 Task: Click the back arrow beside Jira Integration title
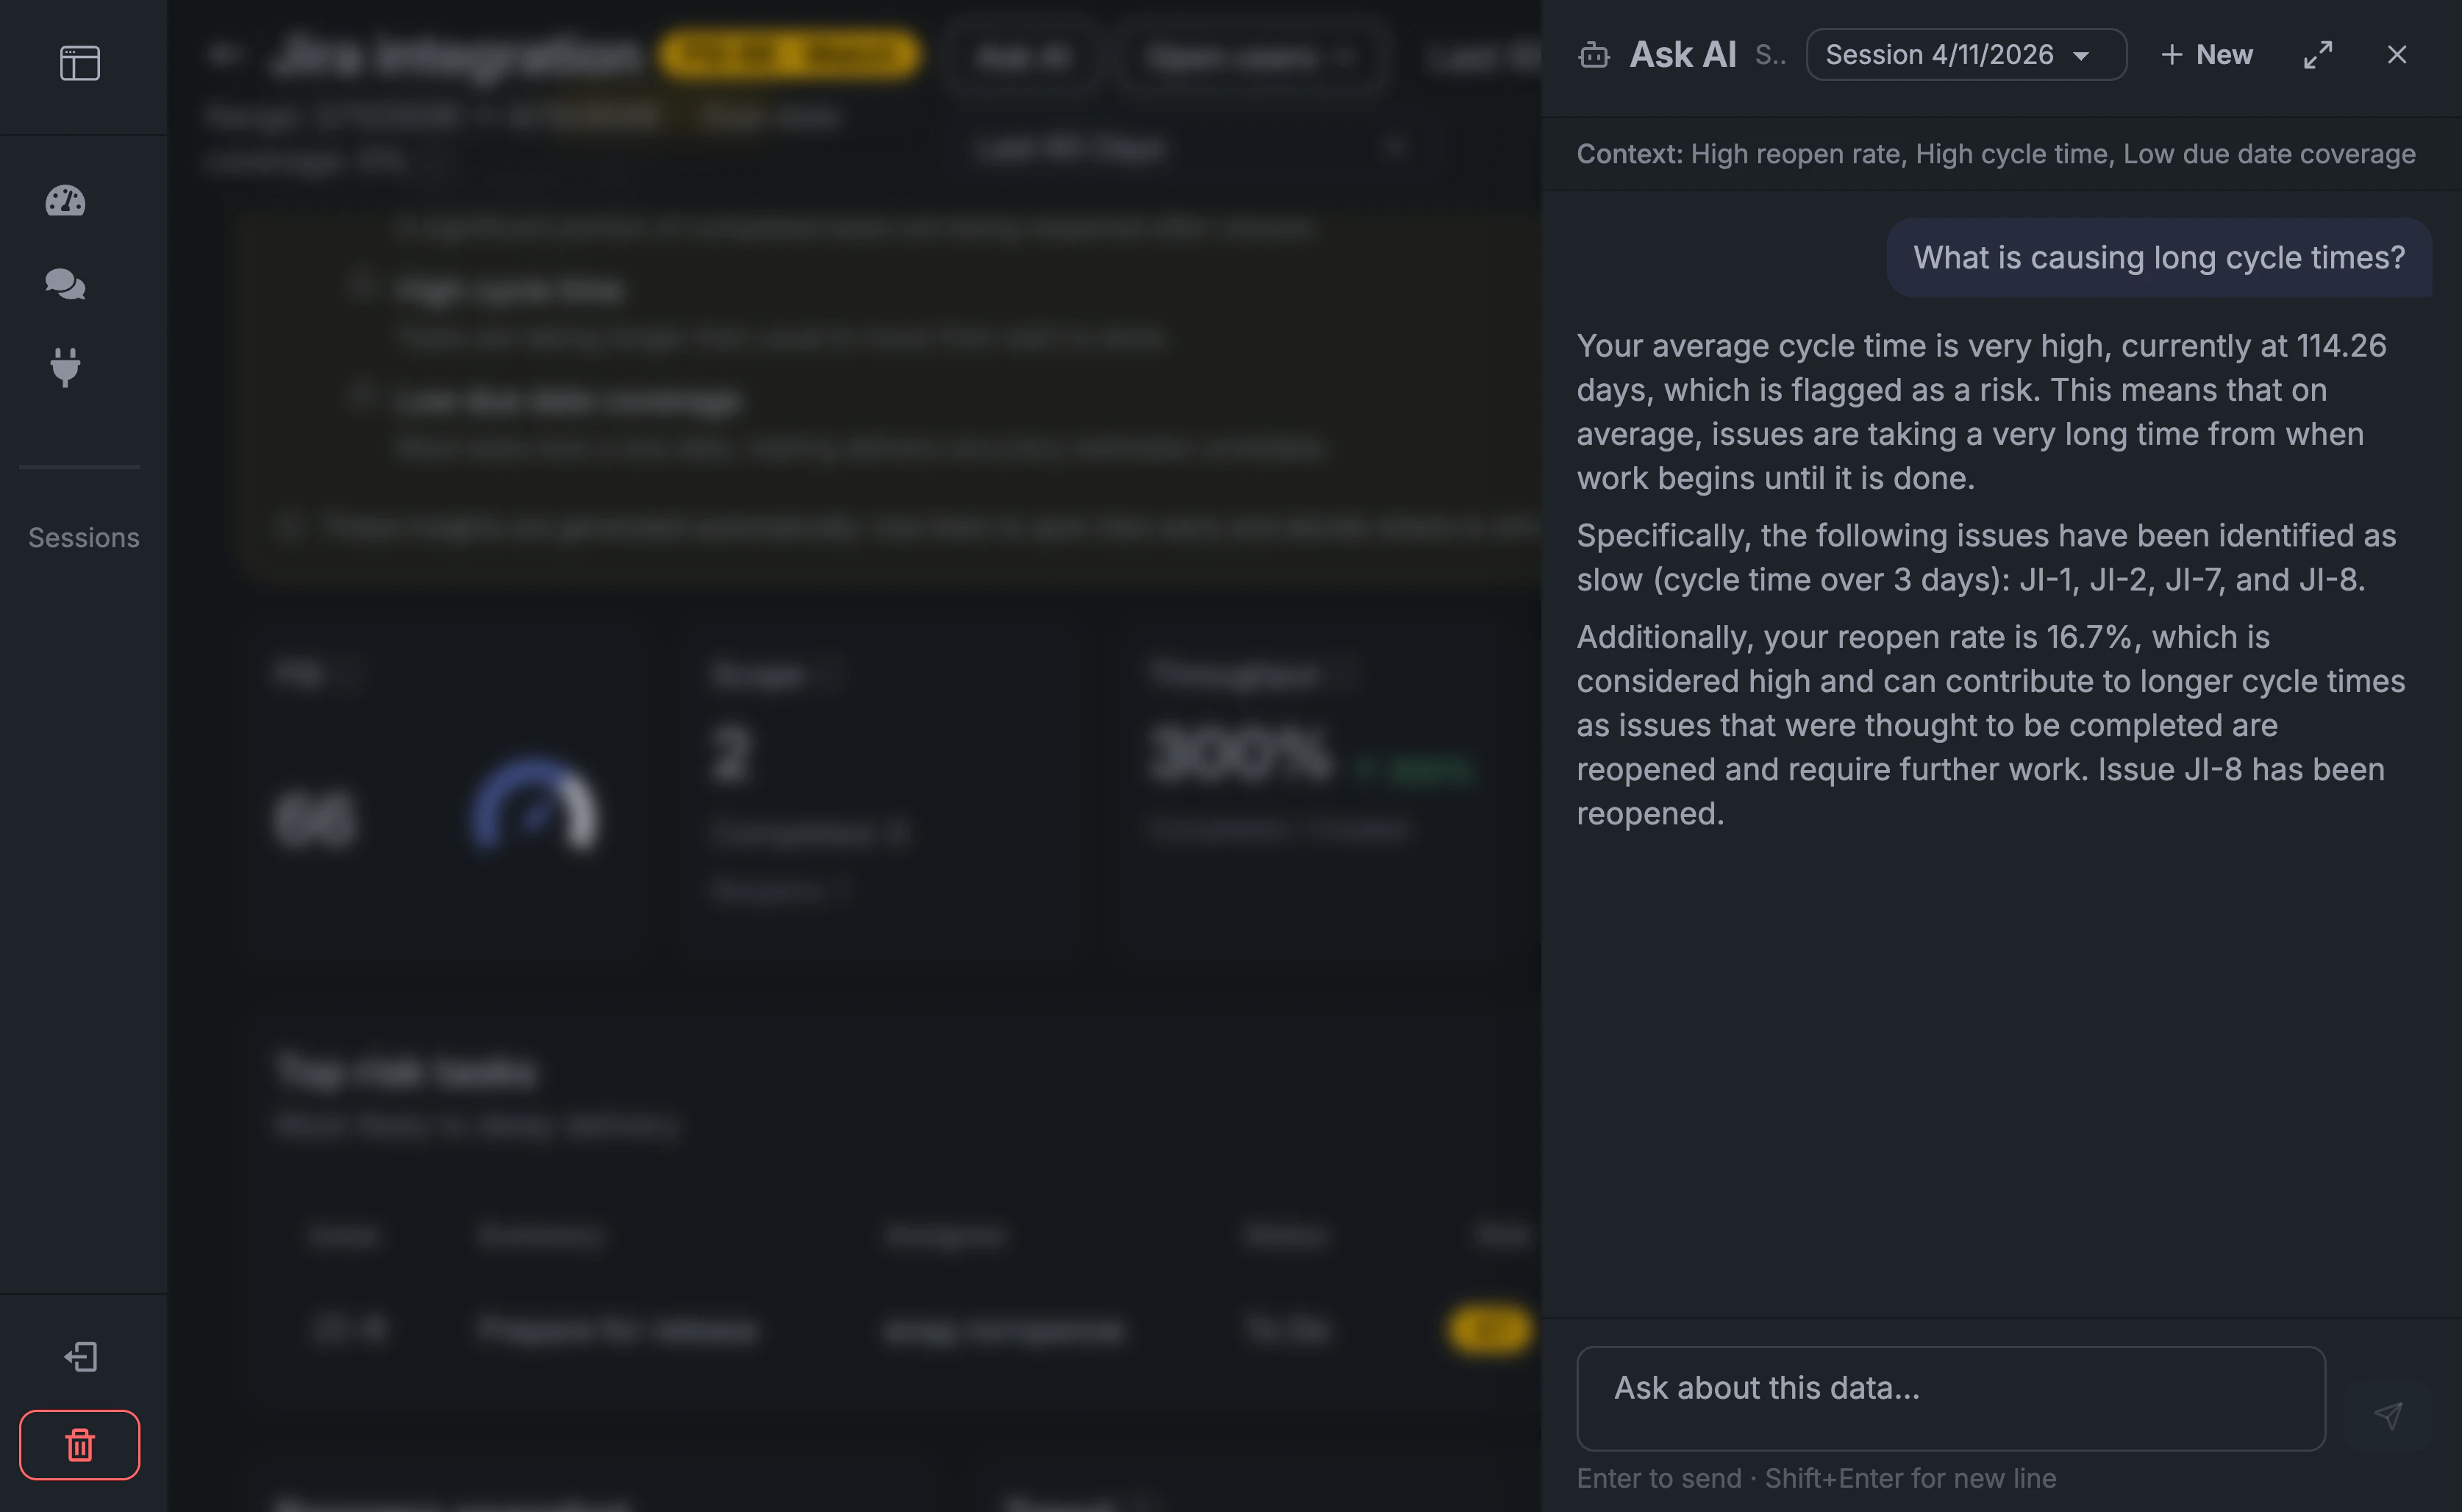click(x=226, y=55)
